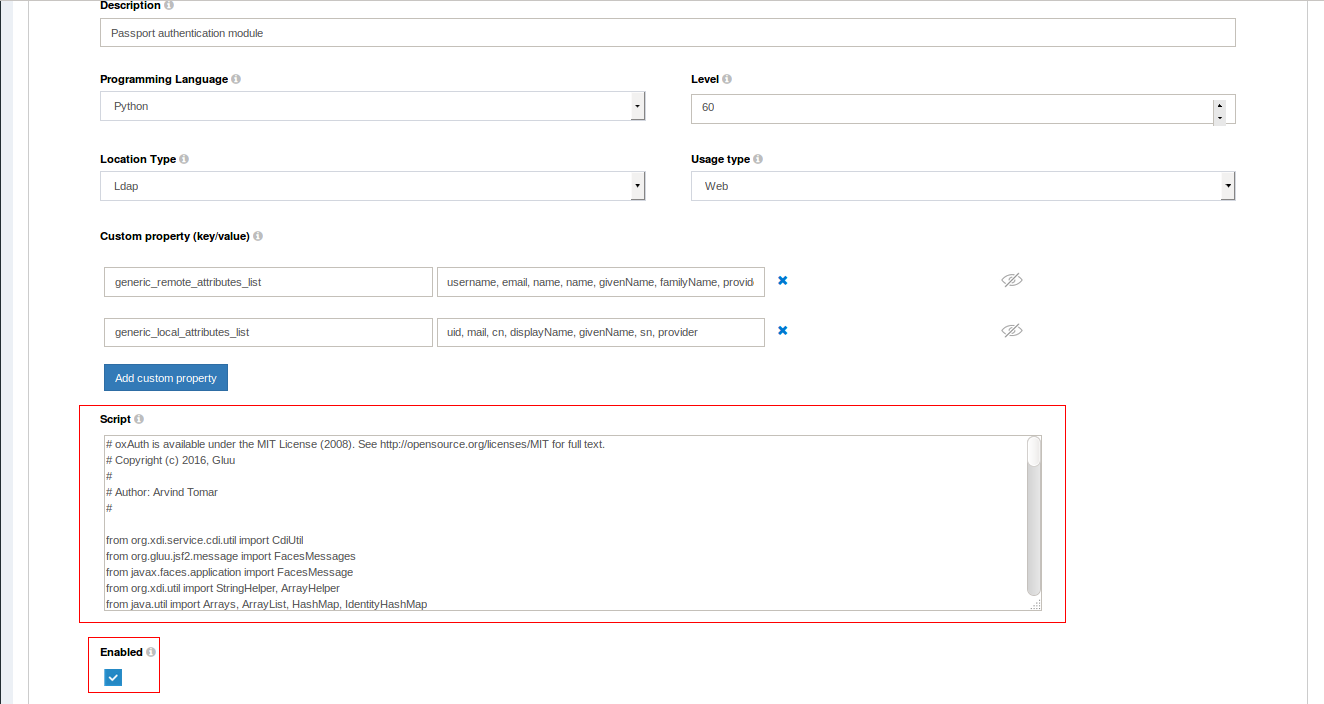The height and width of the screenshot is (704, 1324).
Task: Delete the generic_local_attributes_list property row
Action: point(783,331)
